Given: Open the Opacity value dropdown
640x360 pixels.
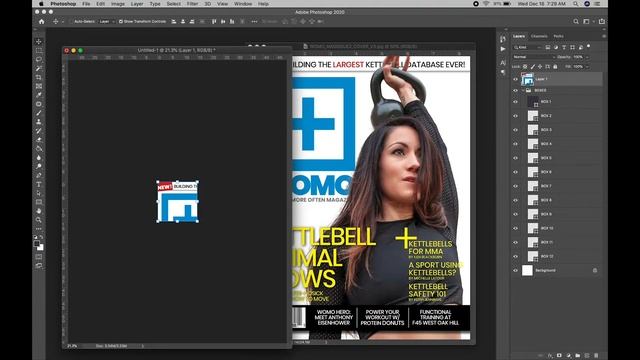Looking at the screenshot, I should click(x=587, y=57).
